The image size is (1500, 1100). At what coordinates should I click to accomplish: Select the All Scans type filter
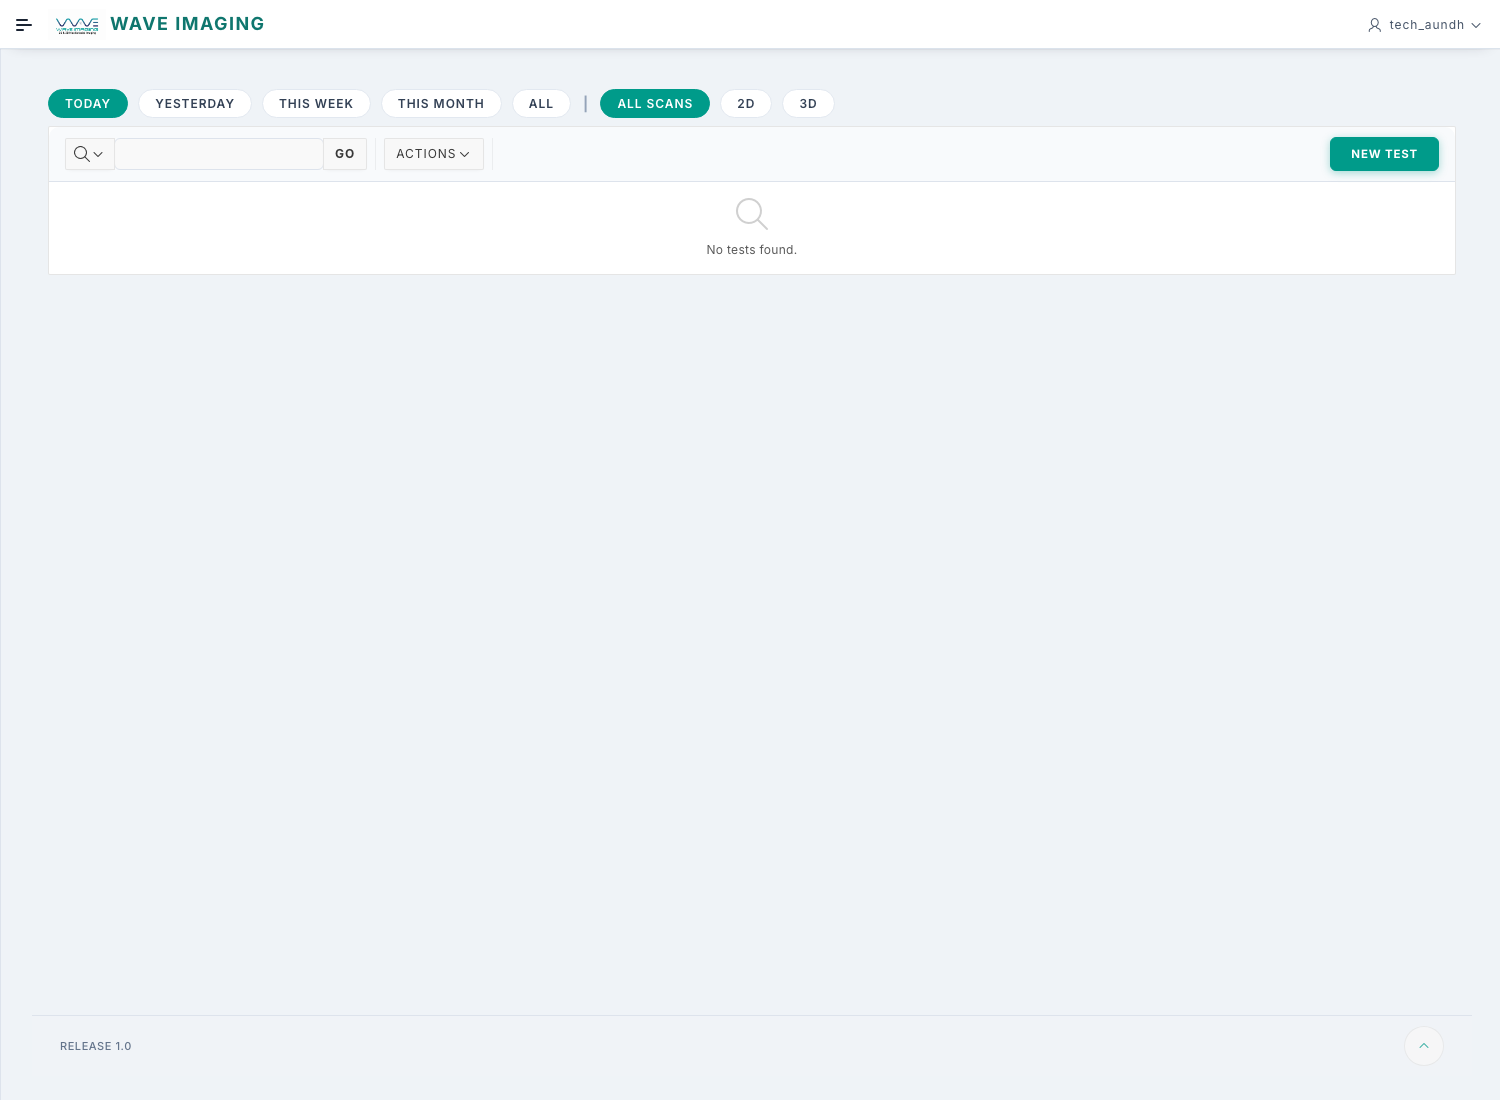tap(654, 104)
